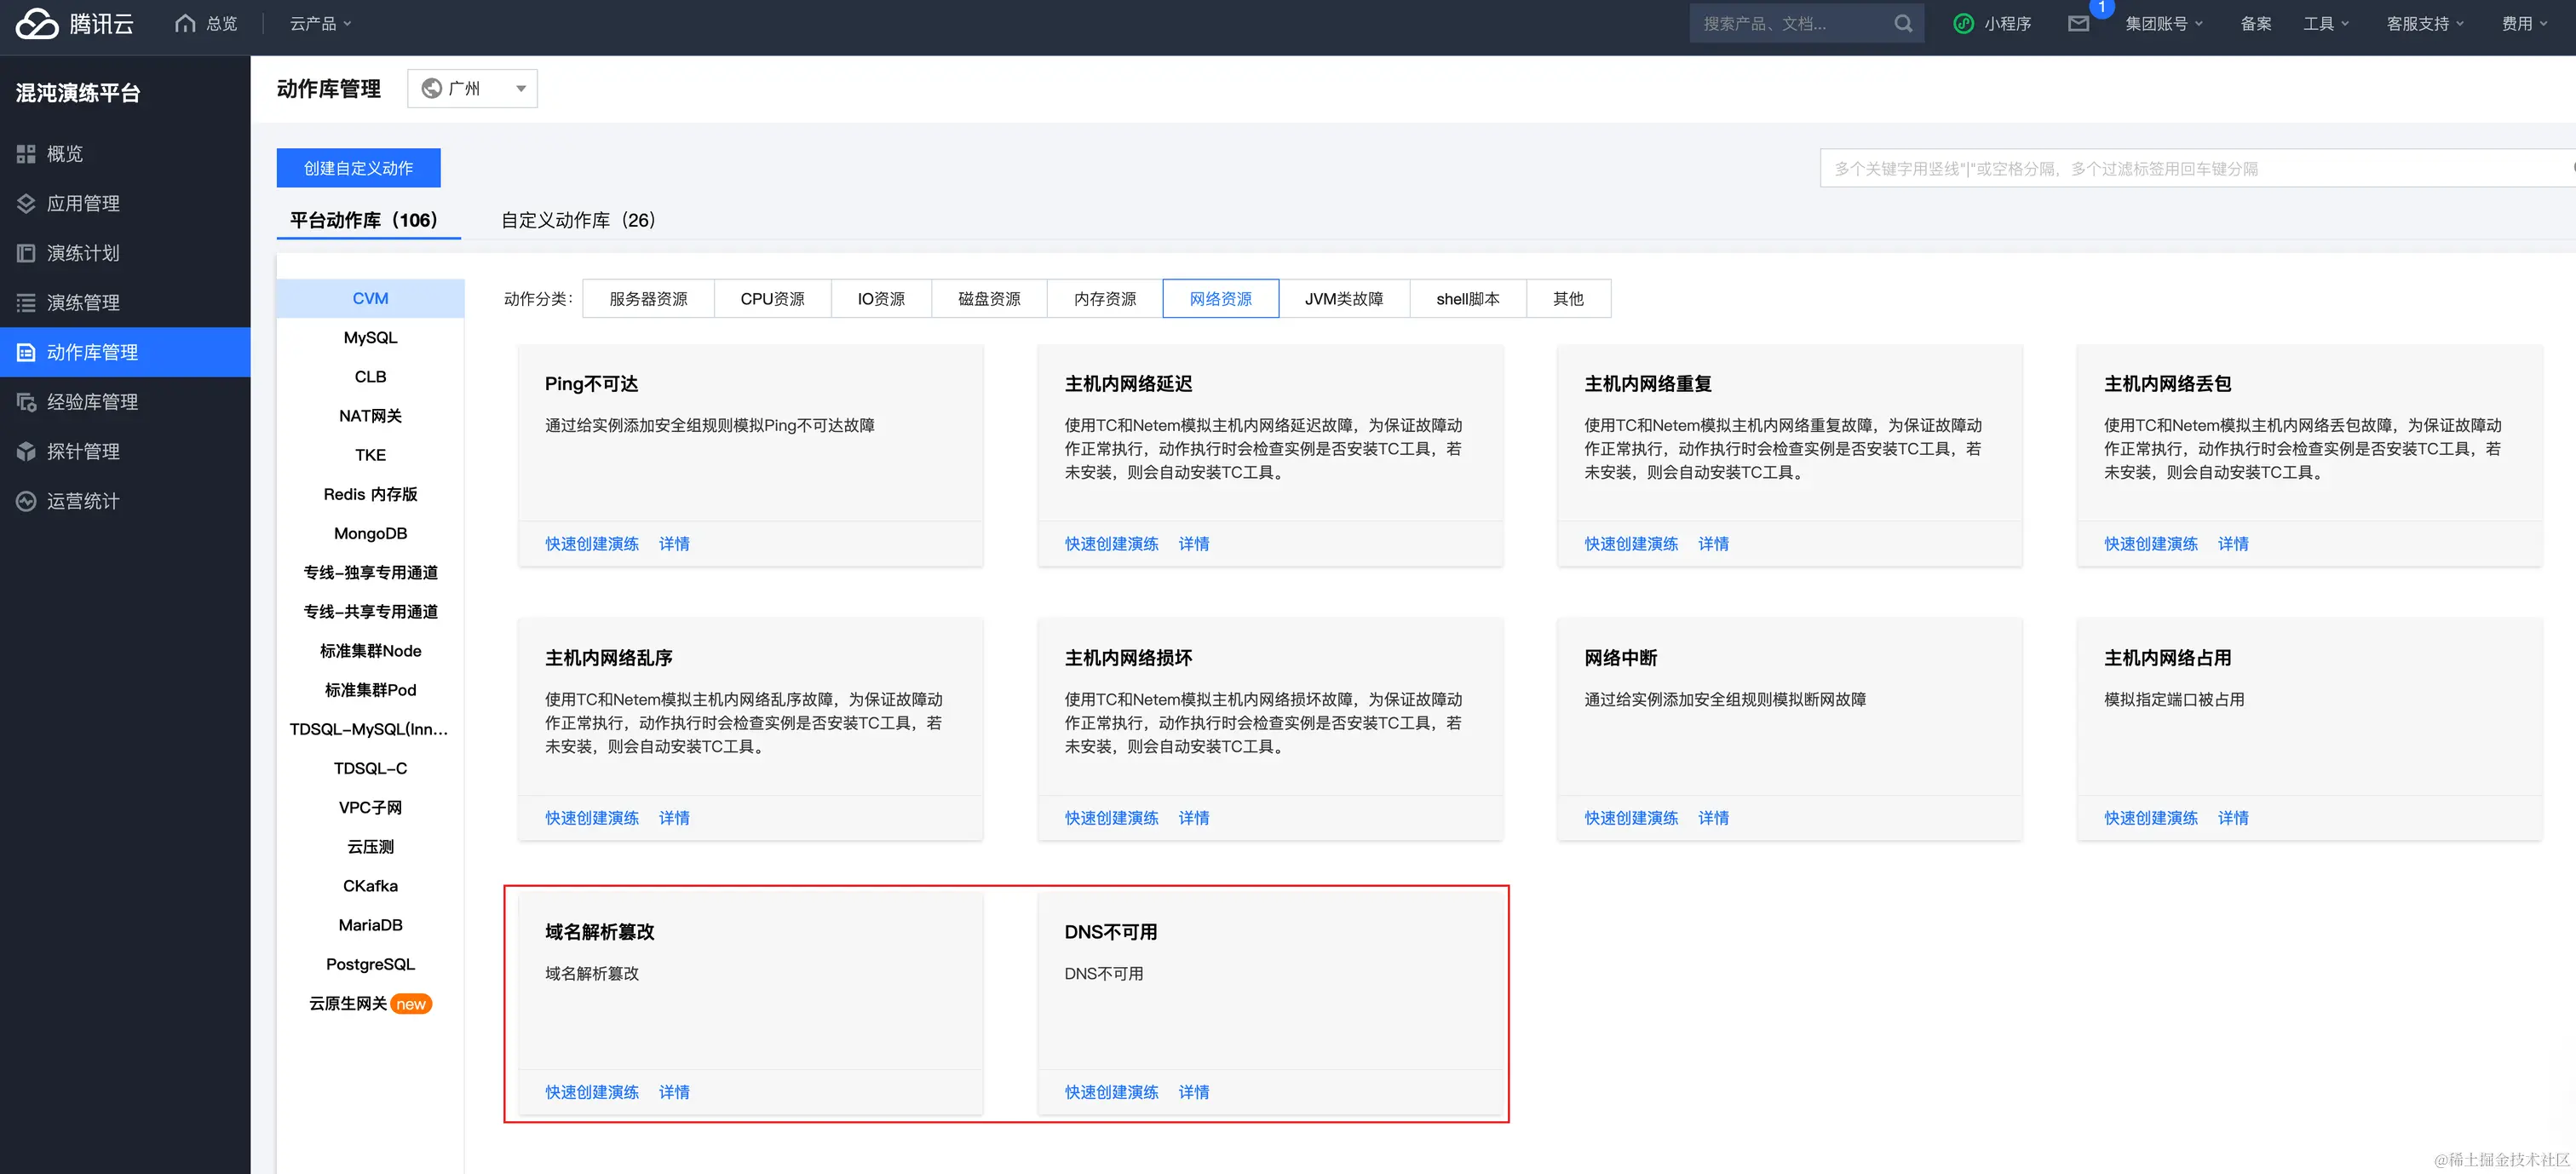Switch to 自定义动作库 (26) tab
Screen dimensions: 2576x1174
pyautogui.click(x=578, y=220)
